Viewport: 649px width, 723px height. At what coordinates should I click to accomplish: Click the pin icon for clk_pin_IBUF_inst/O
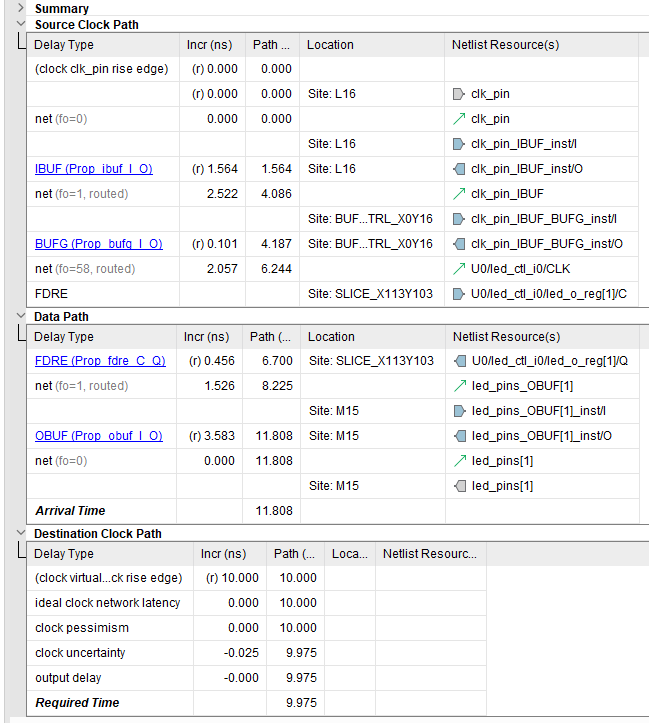[459, 169]
